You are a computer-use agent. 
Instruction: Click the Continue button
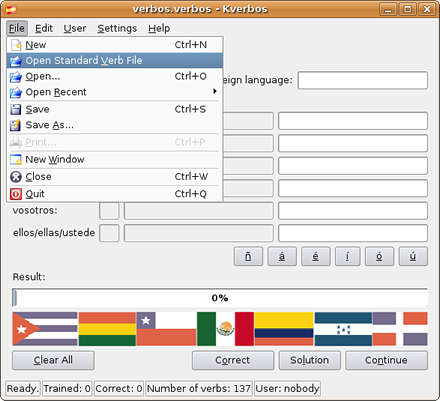pos(386,360)
